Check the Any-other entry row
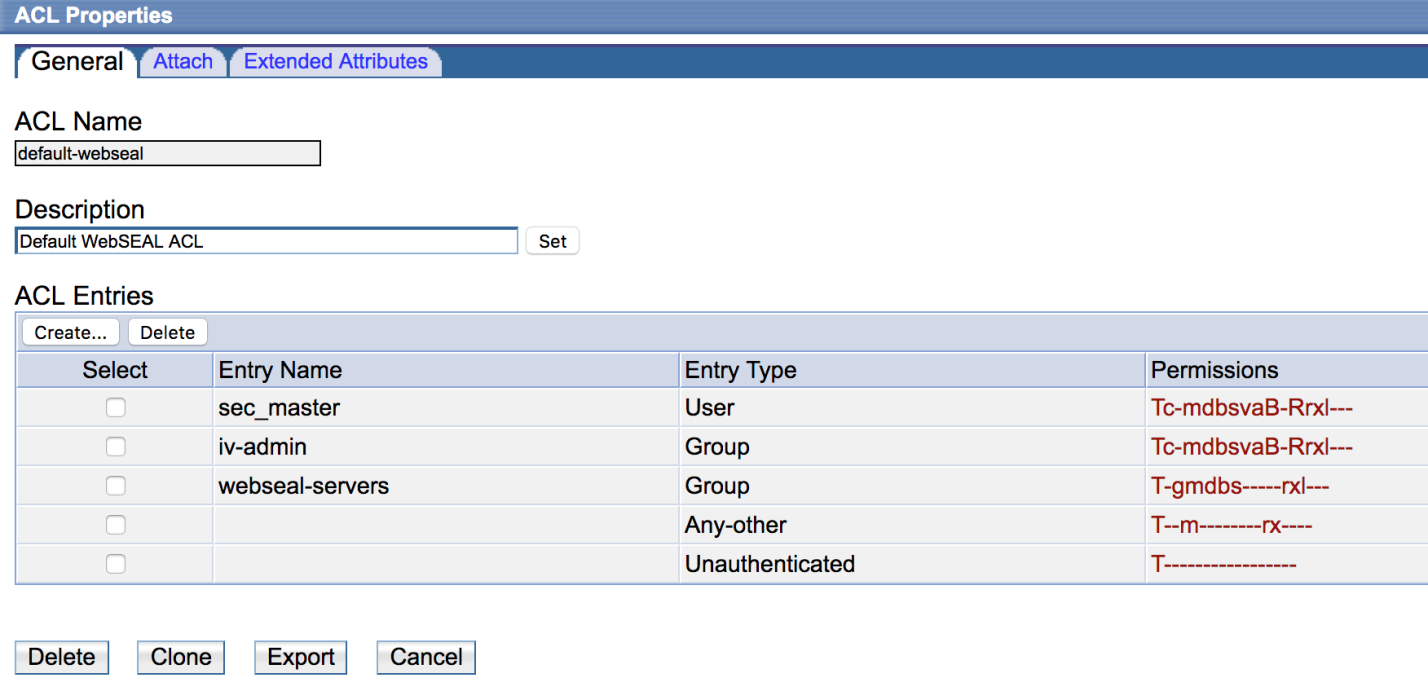Viewport: 1428px width, 691px height. [115, 524]
